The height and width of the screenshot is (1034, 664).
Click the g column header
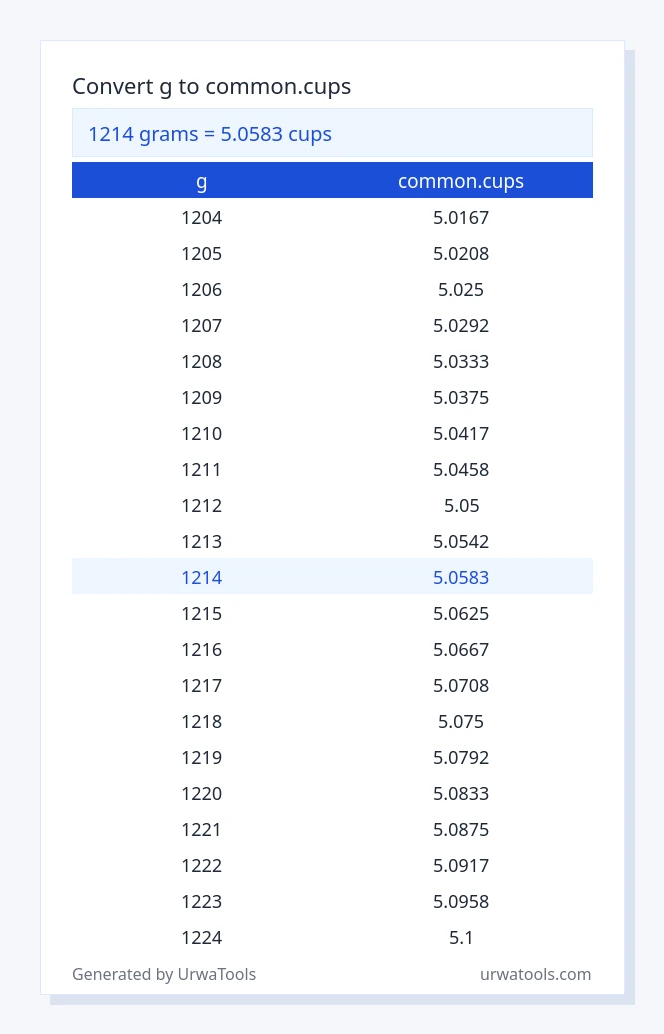pyautogui.click(x=202, y=181)
